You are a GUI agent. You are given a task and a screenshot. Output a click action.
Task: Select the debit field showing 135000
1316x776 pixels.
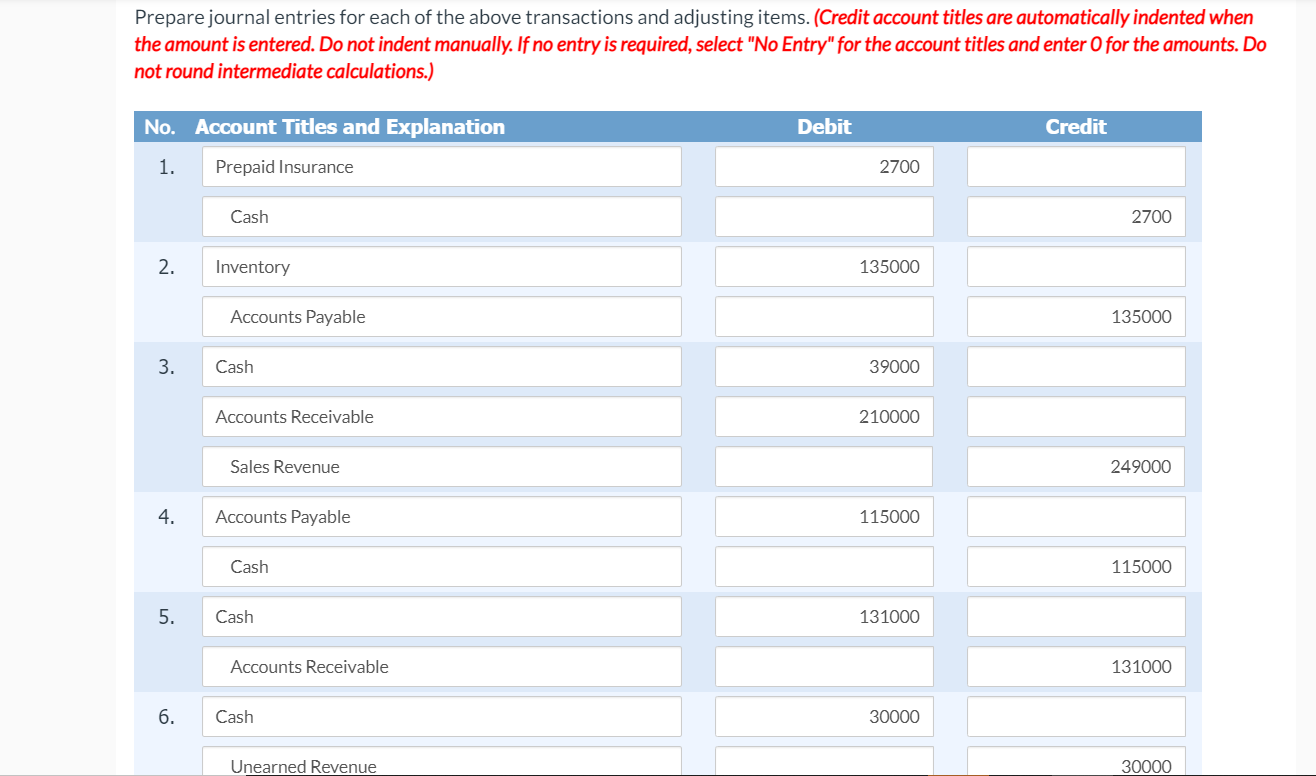[x=824, y=267]
